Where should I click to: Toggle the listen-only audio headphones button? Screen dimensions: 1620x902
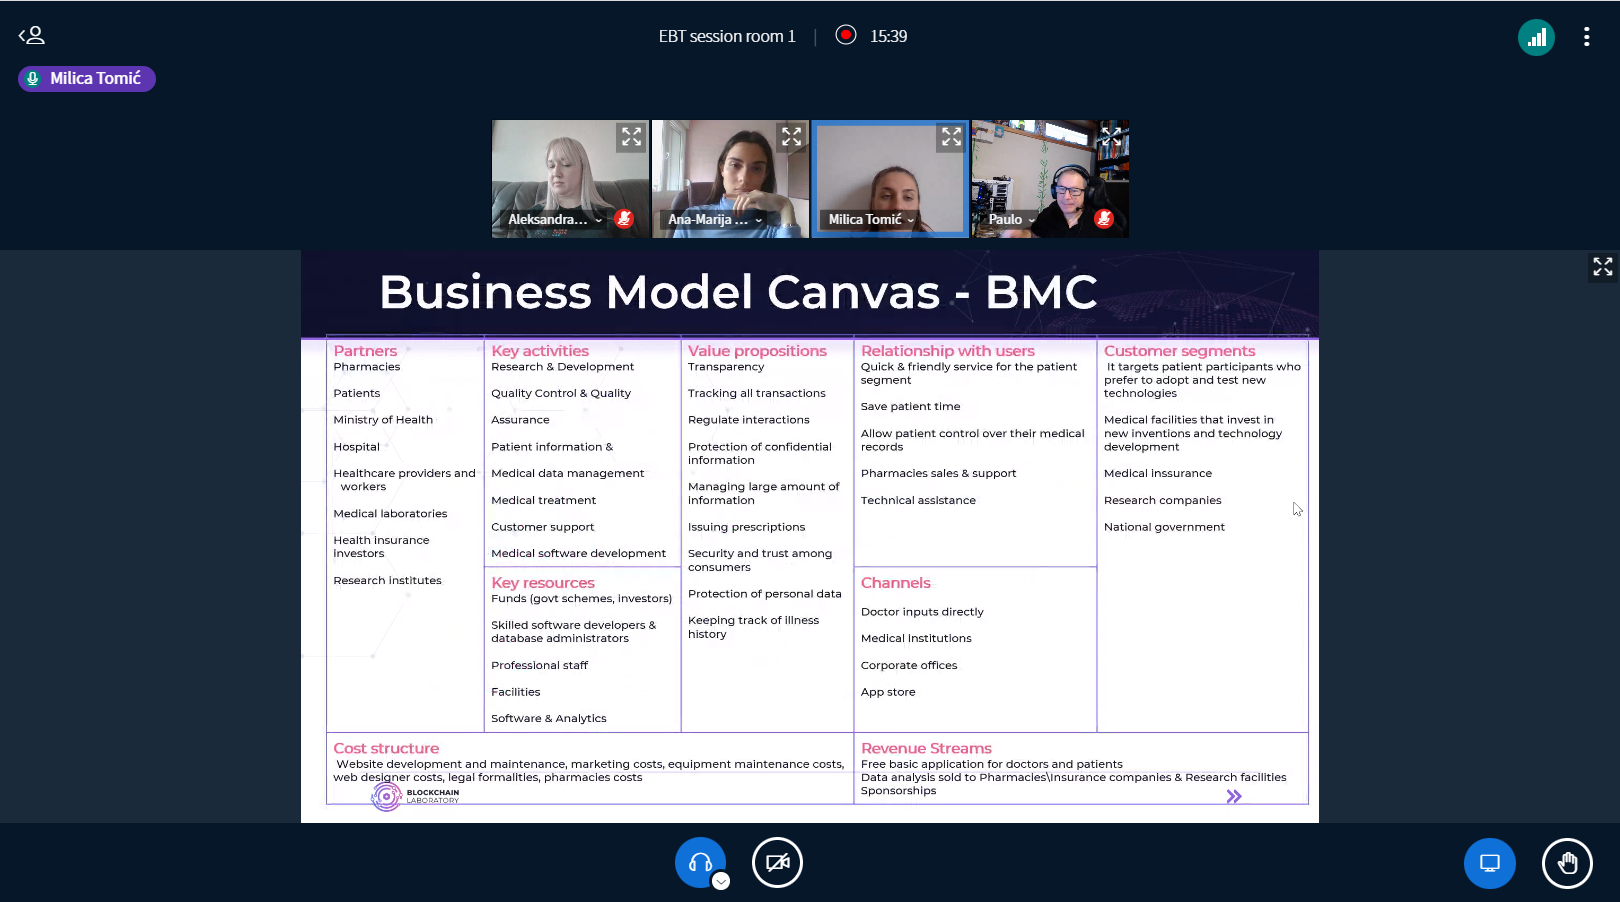(699, 862)
